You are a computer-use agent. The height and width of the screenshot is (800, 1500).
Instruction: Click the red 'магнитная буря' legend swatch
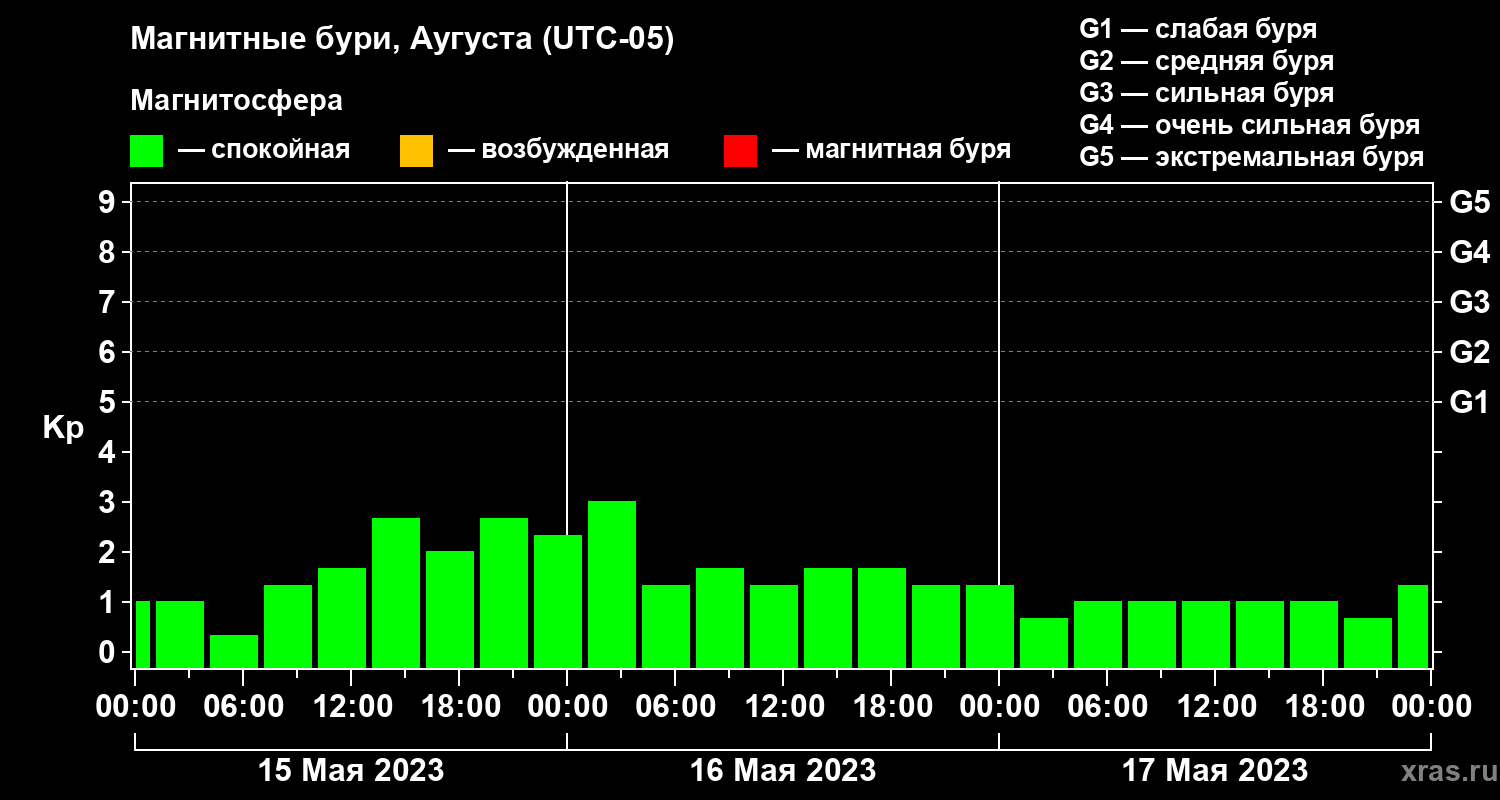click(740, 151)
